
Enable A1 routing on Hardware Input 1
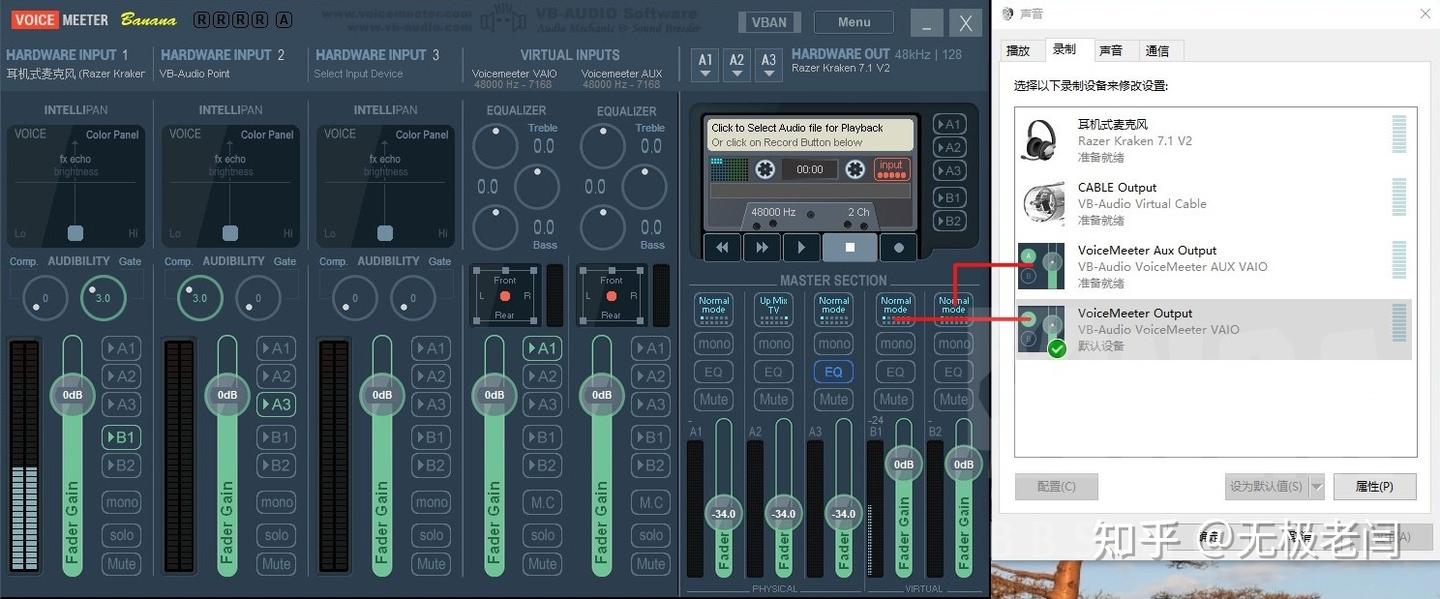pos(121,348)
